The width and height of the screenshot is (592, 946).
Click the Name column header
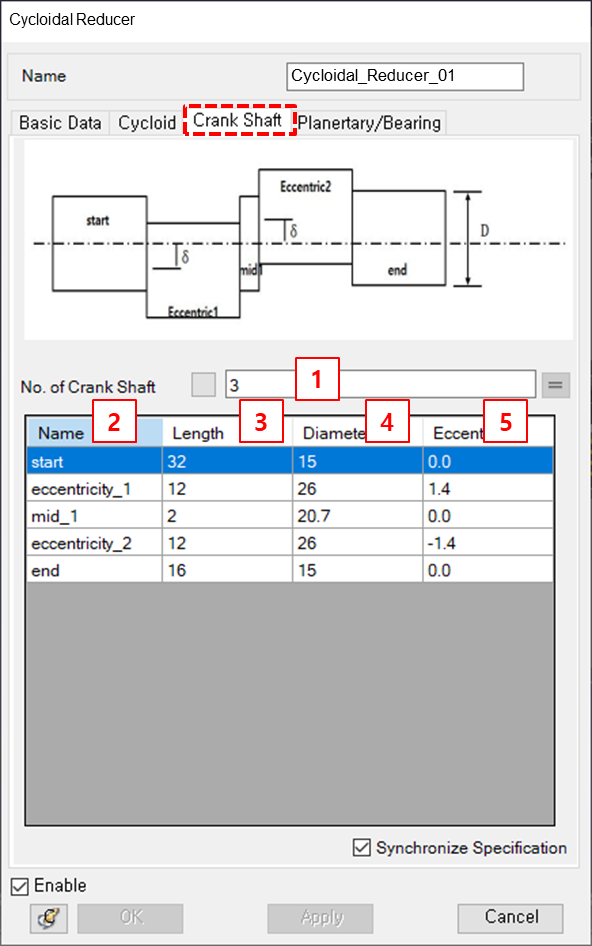[x=95, y=433]
